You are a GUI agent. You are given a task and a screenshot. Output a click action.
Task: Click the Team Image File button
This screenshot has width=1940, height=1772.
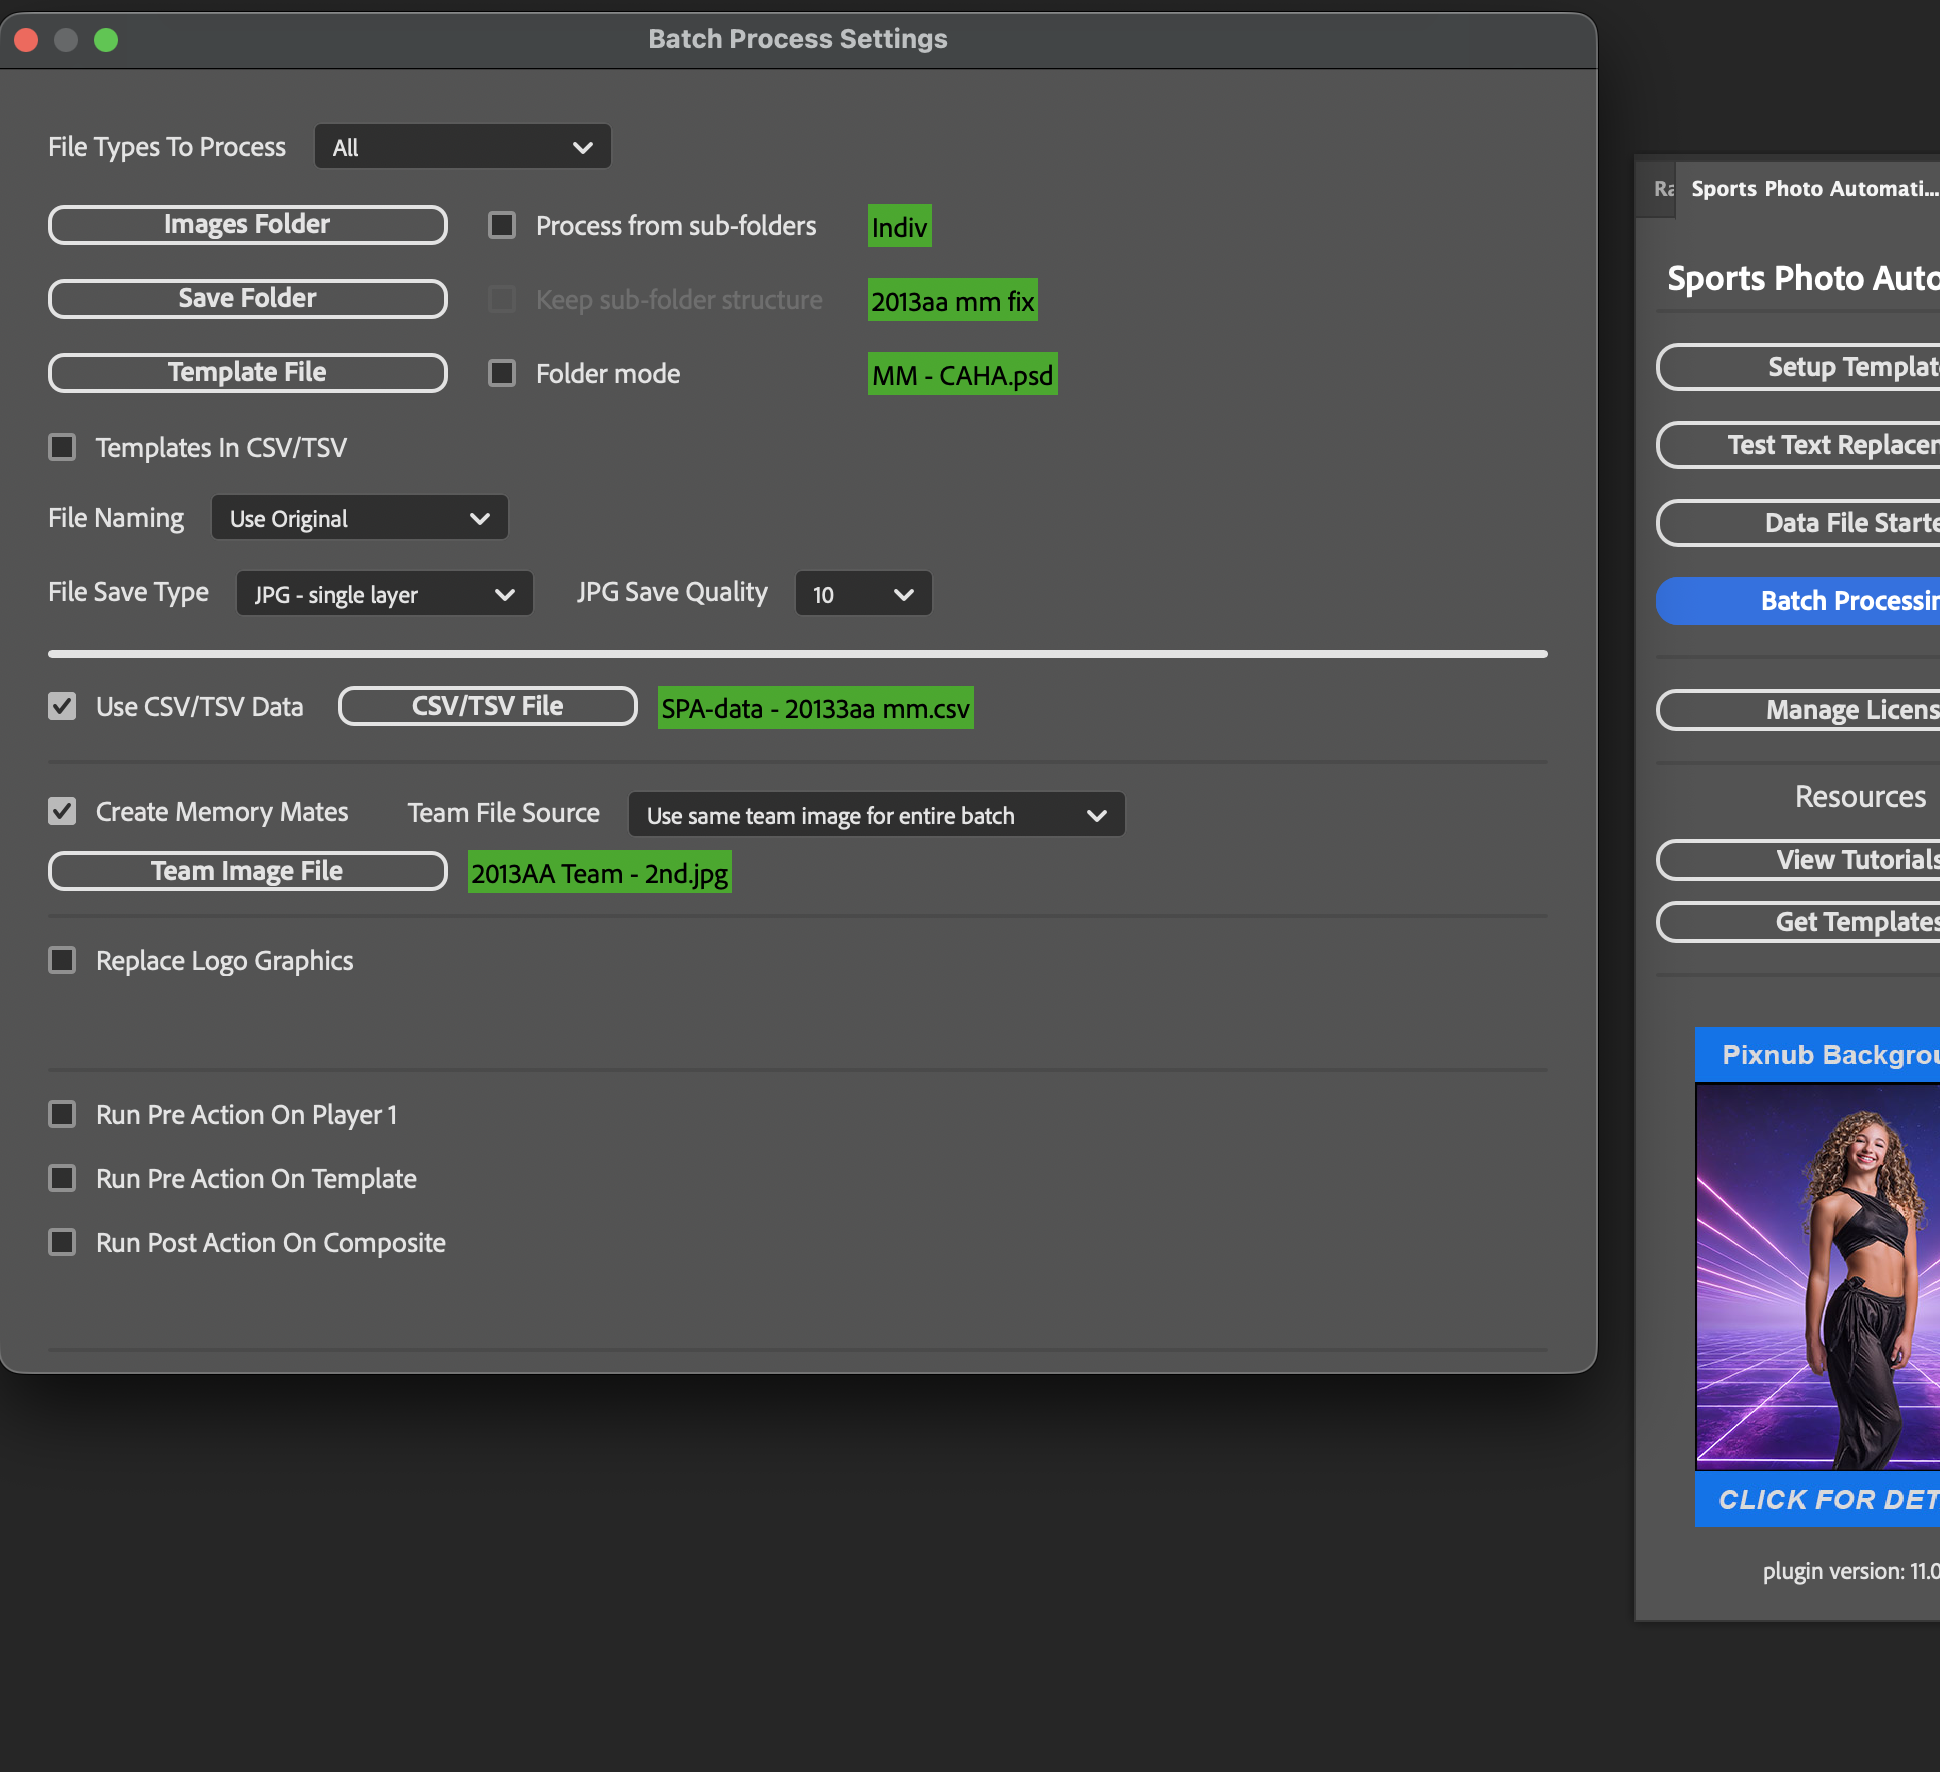point(247,871)
